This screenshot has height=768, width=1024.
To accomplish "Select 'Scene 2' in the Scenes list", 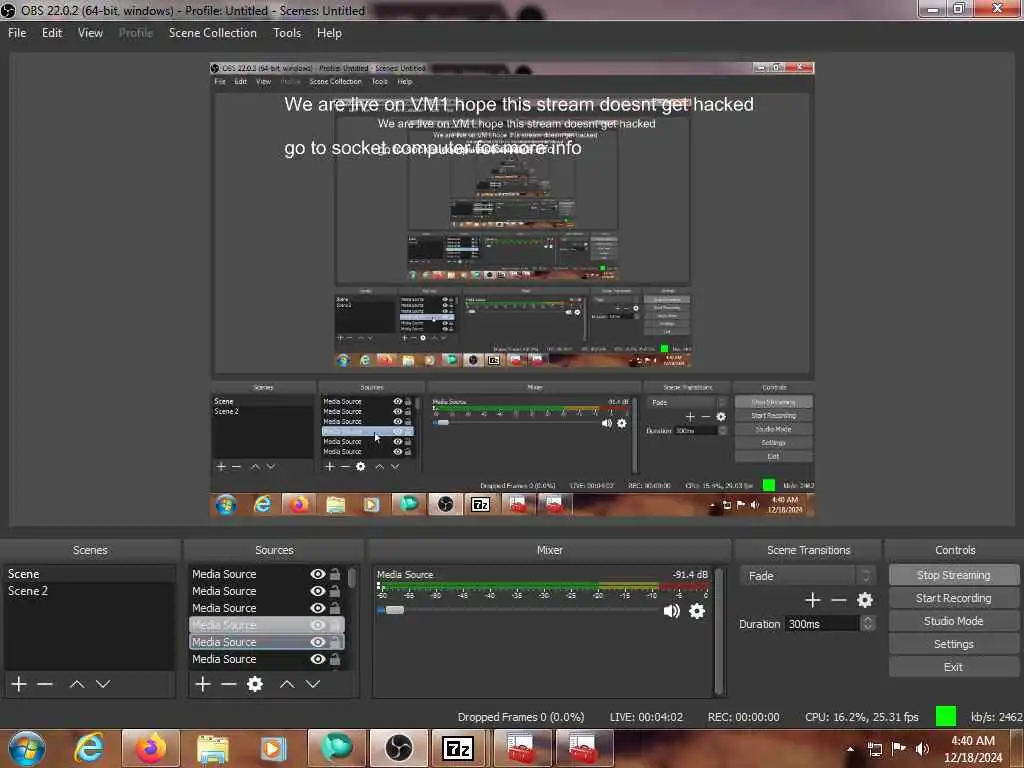I will 89,591.
